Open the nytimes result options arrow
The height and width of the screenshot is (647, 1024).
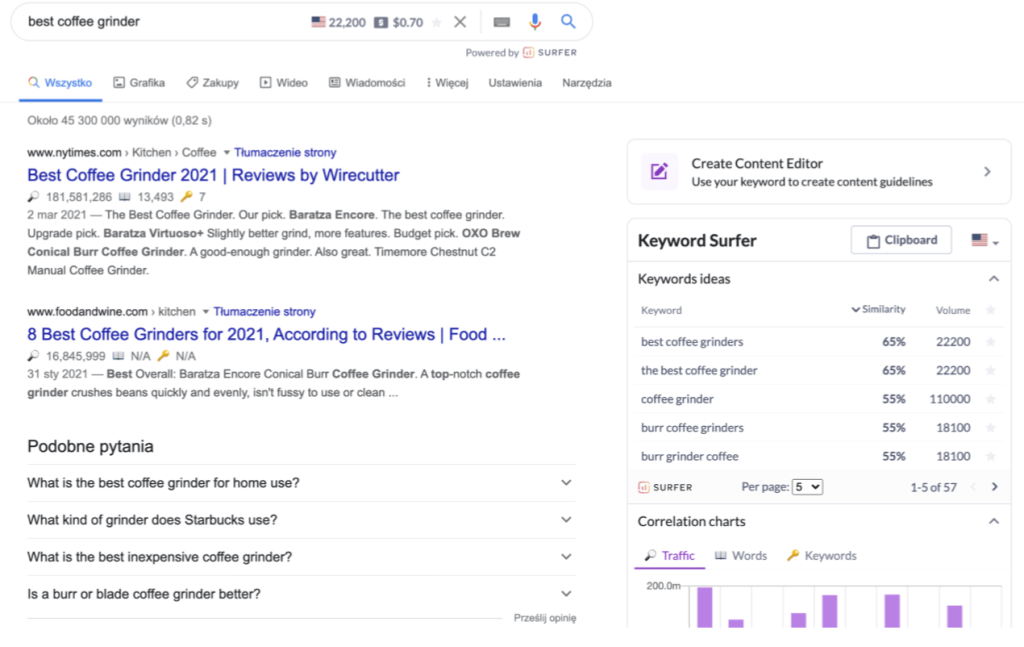(227, 153)
